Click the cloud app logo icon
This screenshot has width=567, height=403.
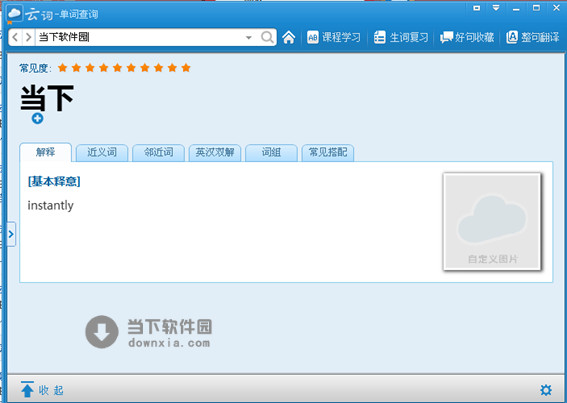(14, 13)
